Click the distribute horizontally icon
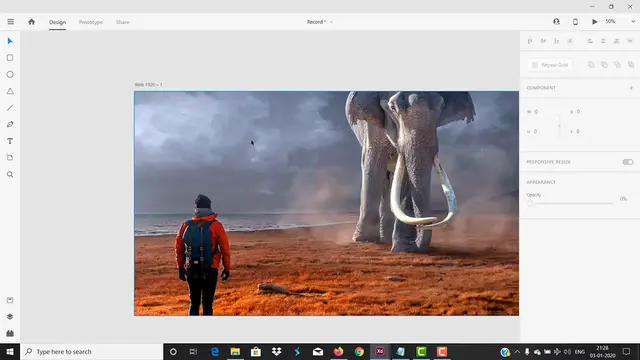The image size is (640, 360). coord(630,41)
